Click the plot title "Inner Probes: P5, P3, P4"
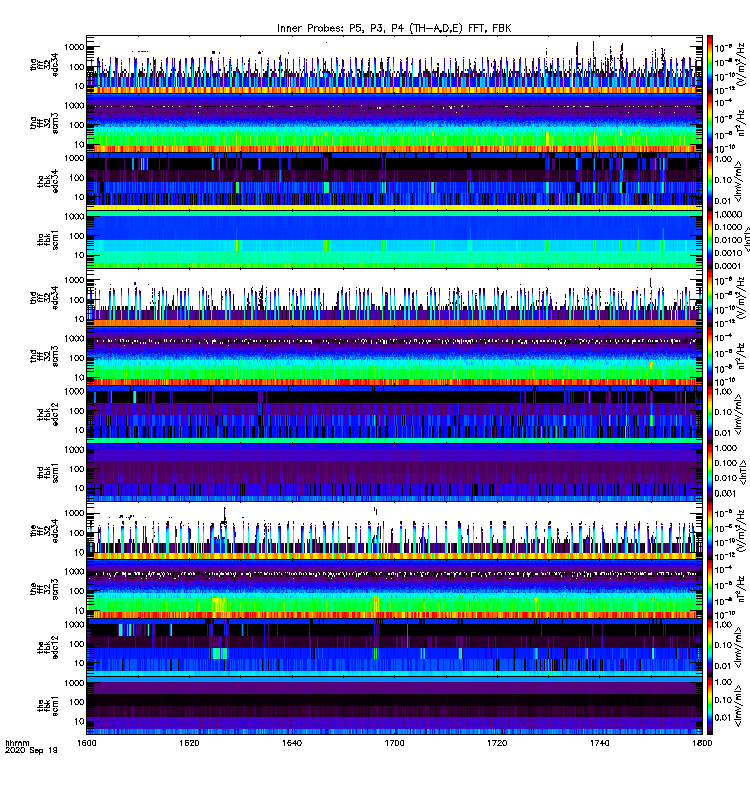Screen dimensions: 750x800 pos(340,28)
